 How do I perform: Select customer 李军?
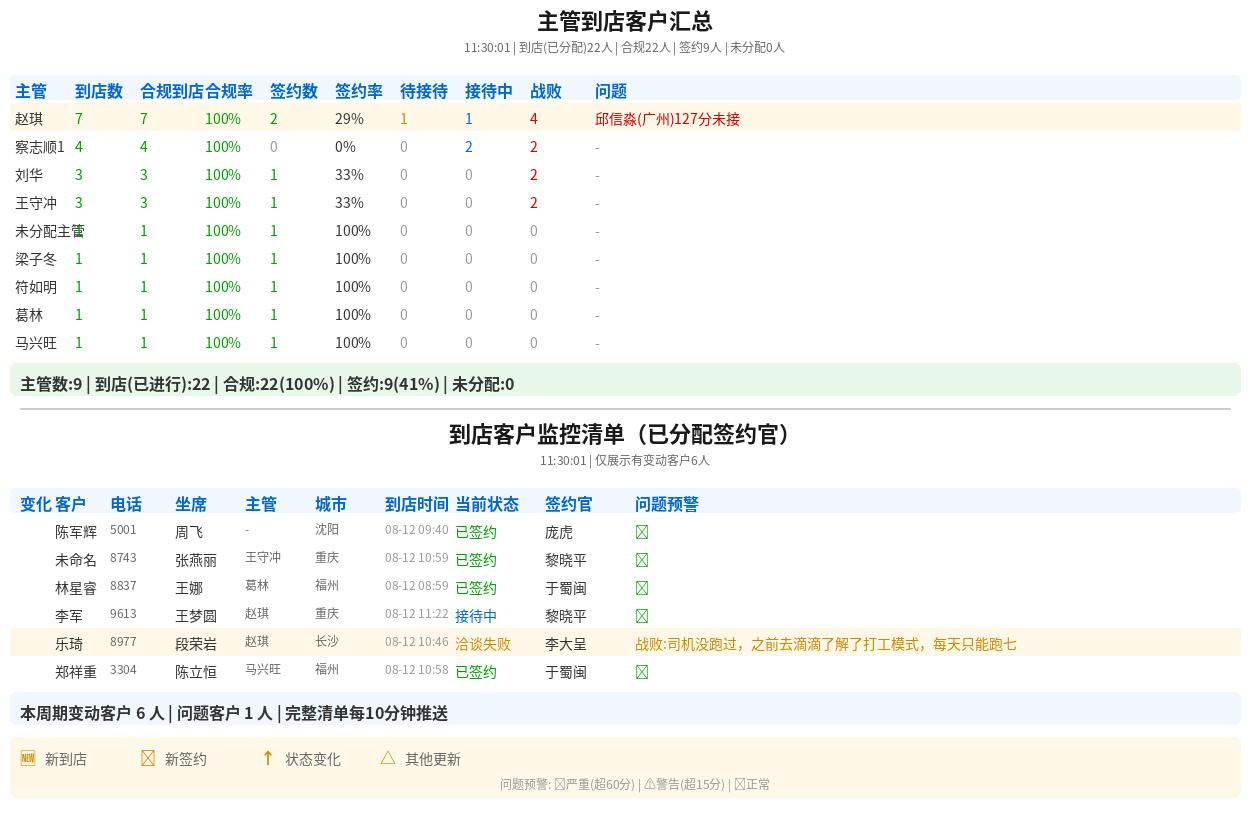point(69,616)
